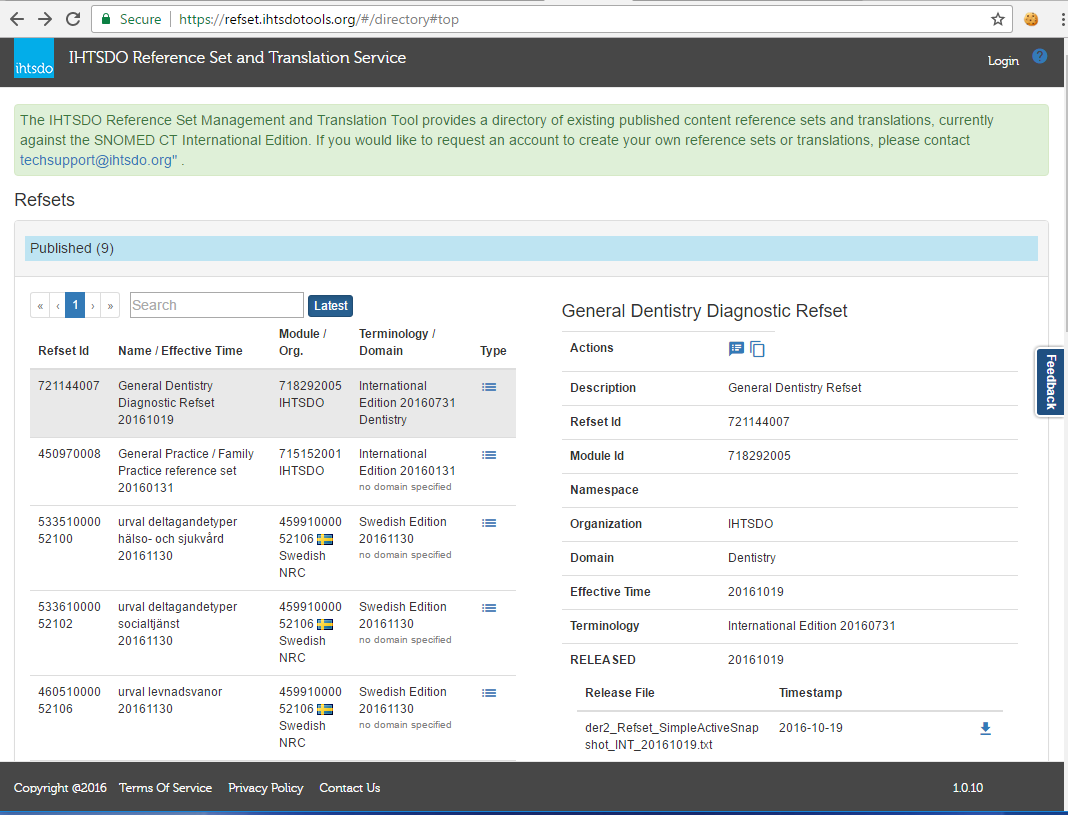The width and height of the screenshot is (1068, 815).
Task: Open the help question mark icon
Action: tap(1039, 57)
